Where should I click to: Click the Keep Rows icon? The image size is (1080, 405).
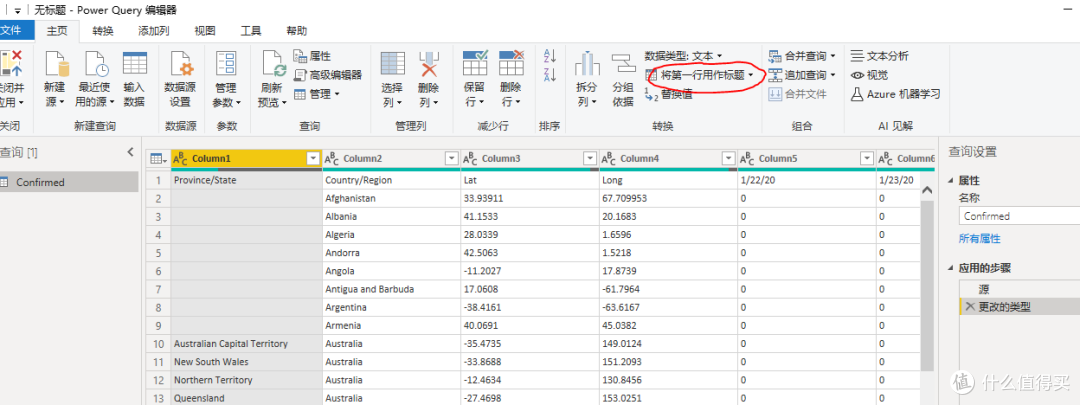click(475, 63)
